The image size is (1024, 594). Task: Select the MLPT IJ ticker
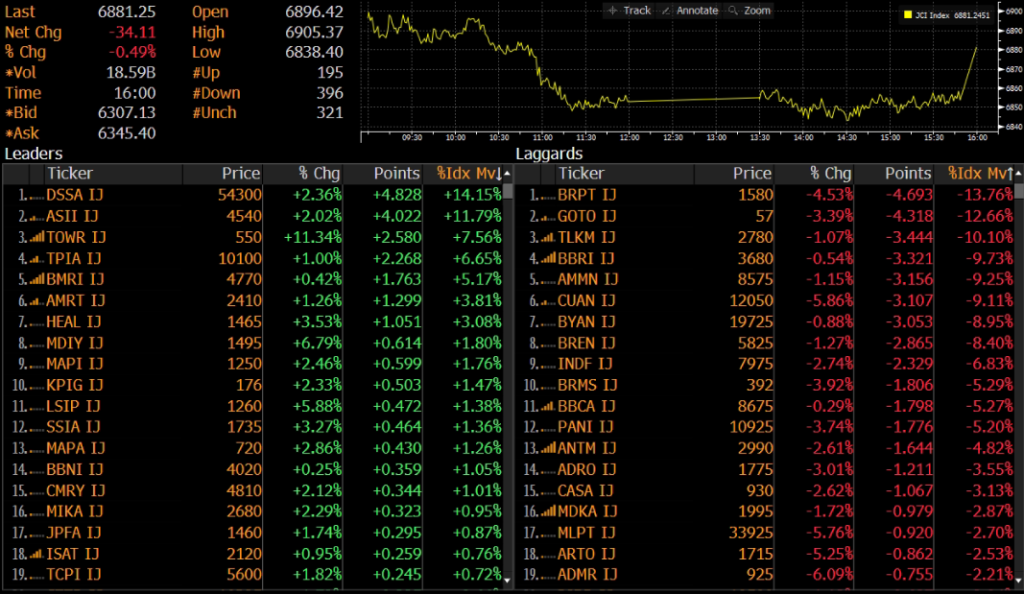pos(586,533)
